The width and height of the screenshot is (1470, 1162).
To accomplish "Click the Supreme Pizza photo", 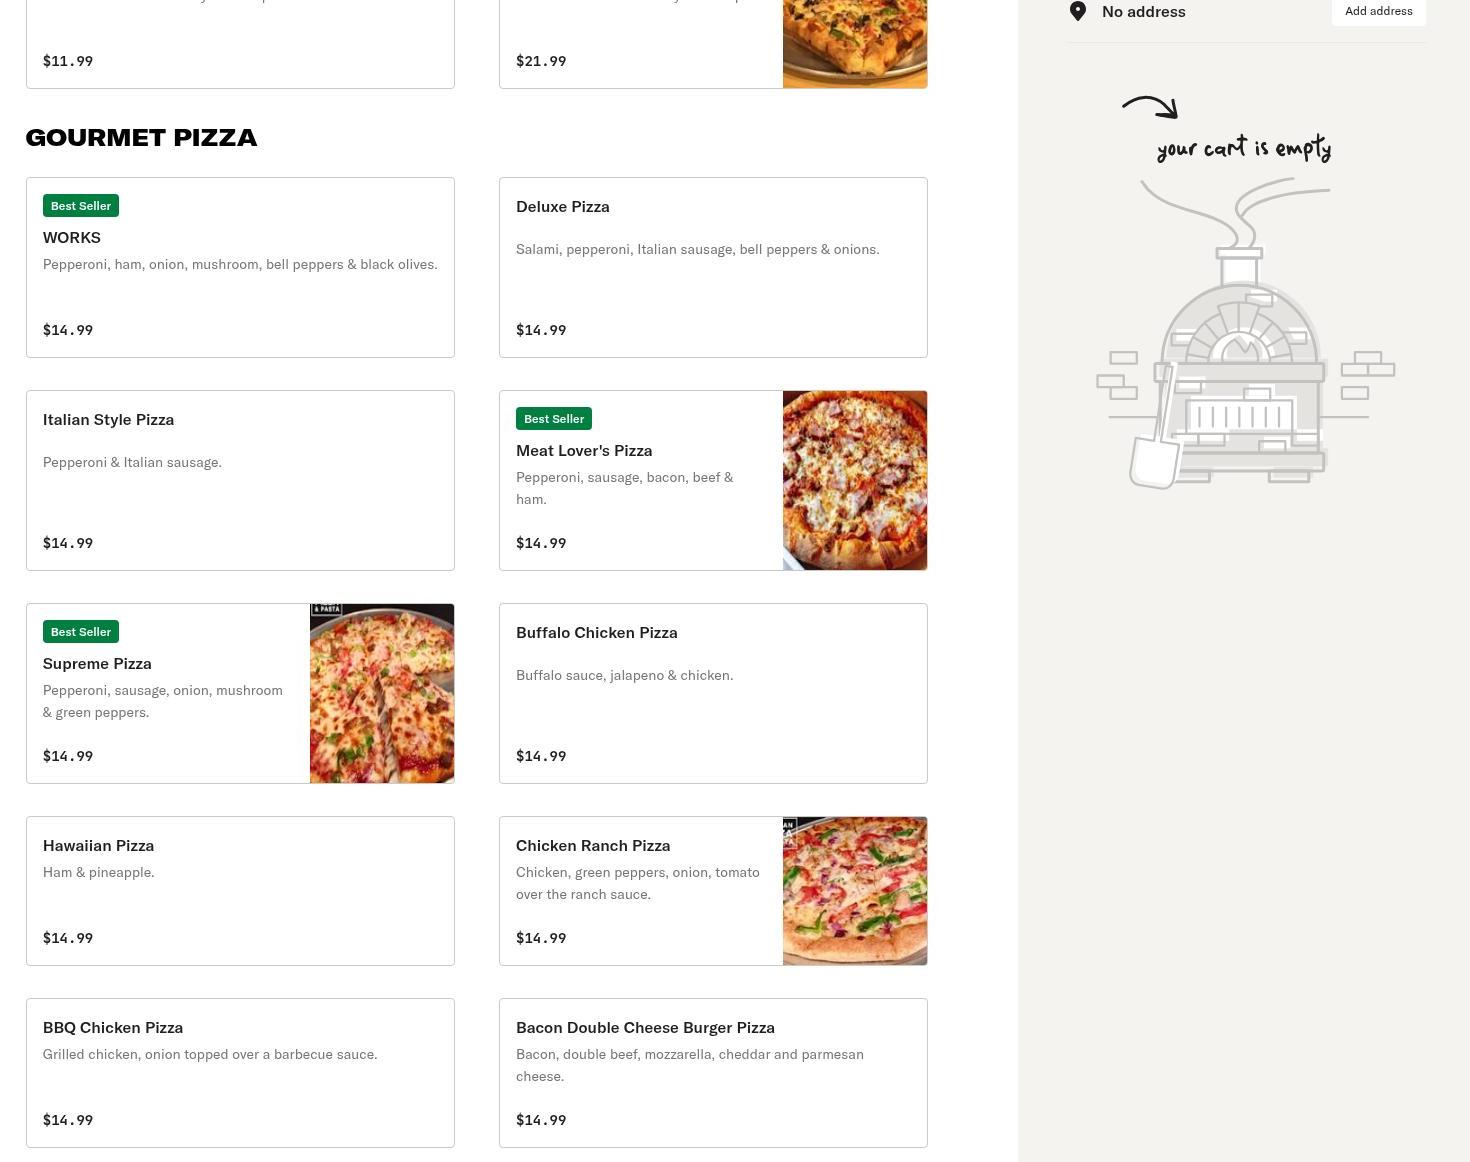I will tap(382, 693).
